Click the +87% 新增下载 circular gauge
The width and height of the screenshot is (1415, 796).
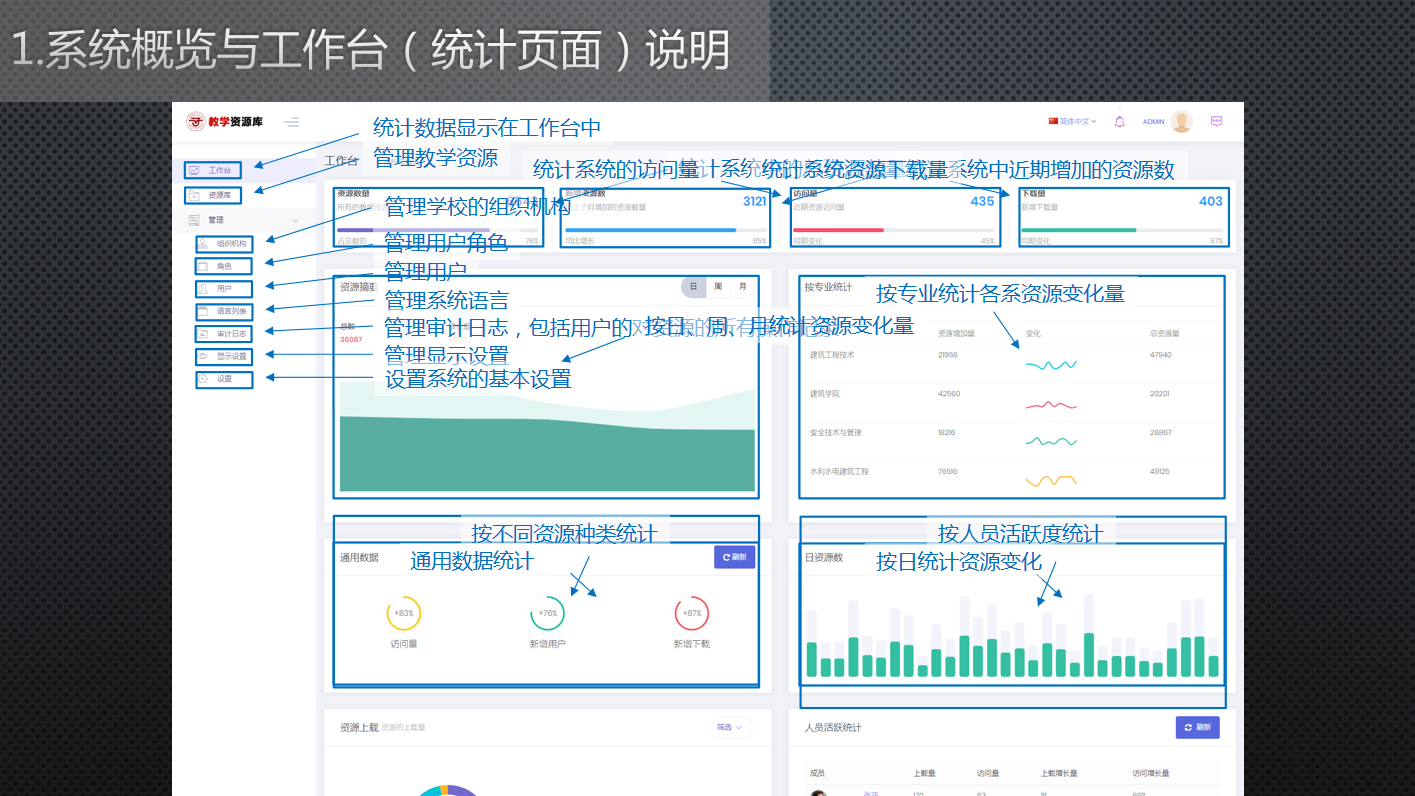coord(691,613)
